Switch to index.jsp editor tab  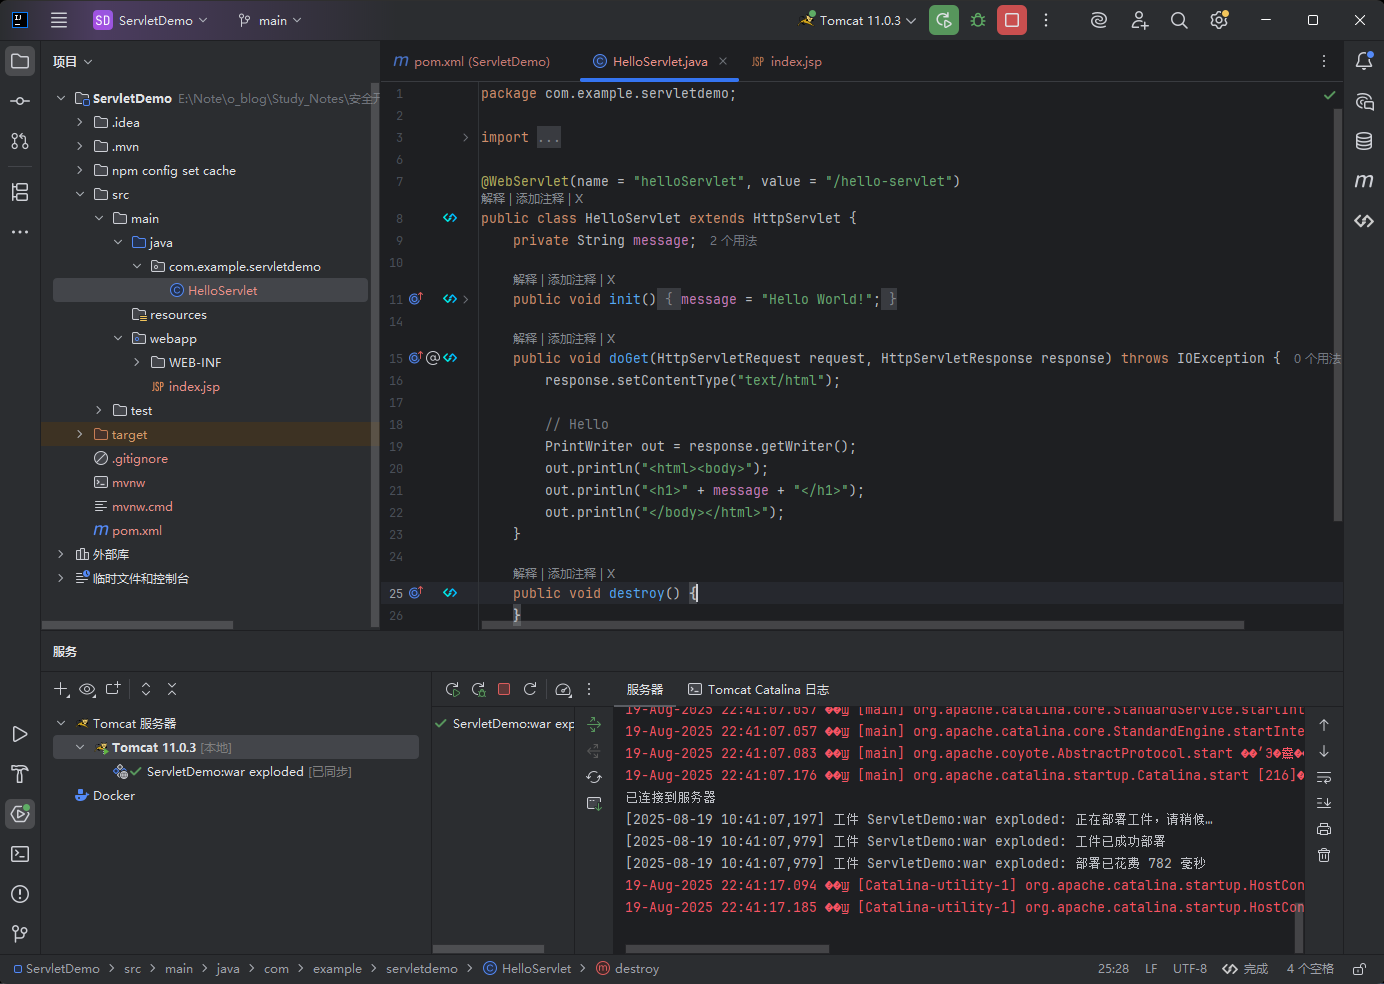[x=787, y=61]
